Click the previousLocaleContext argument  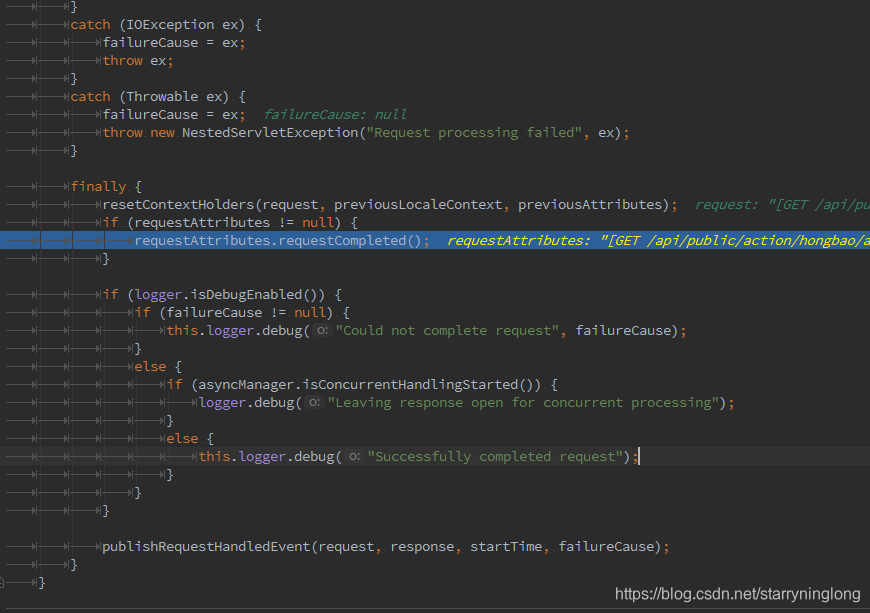(418, 205)
